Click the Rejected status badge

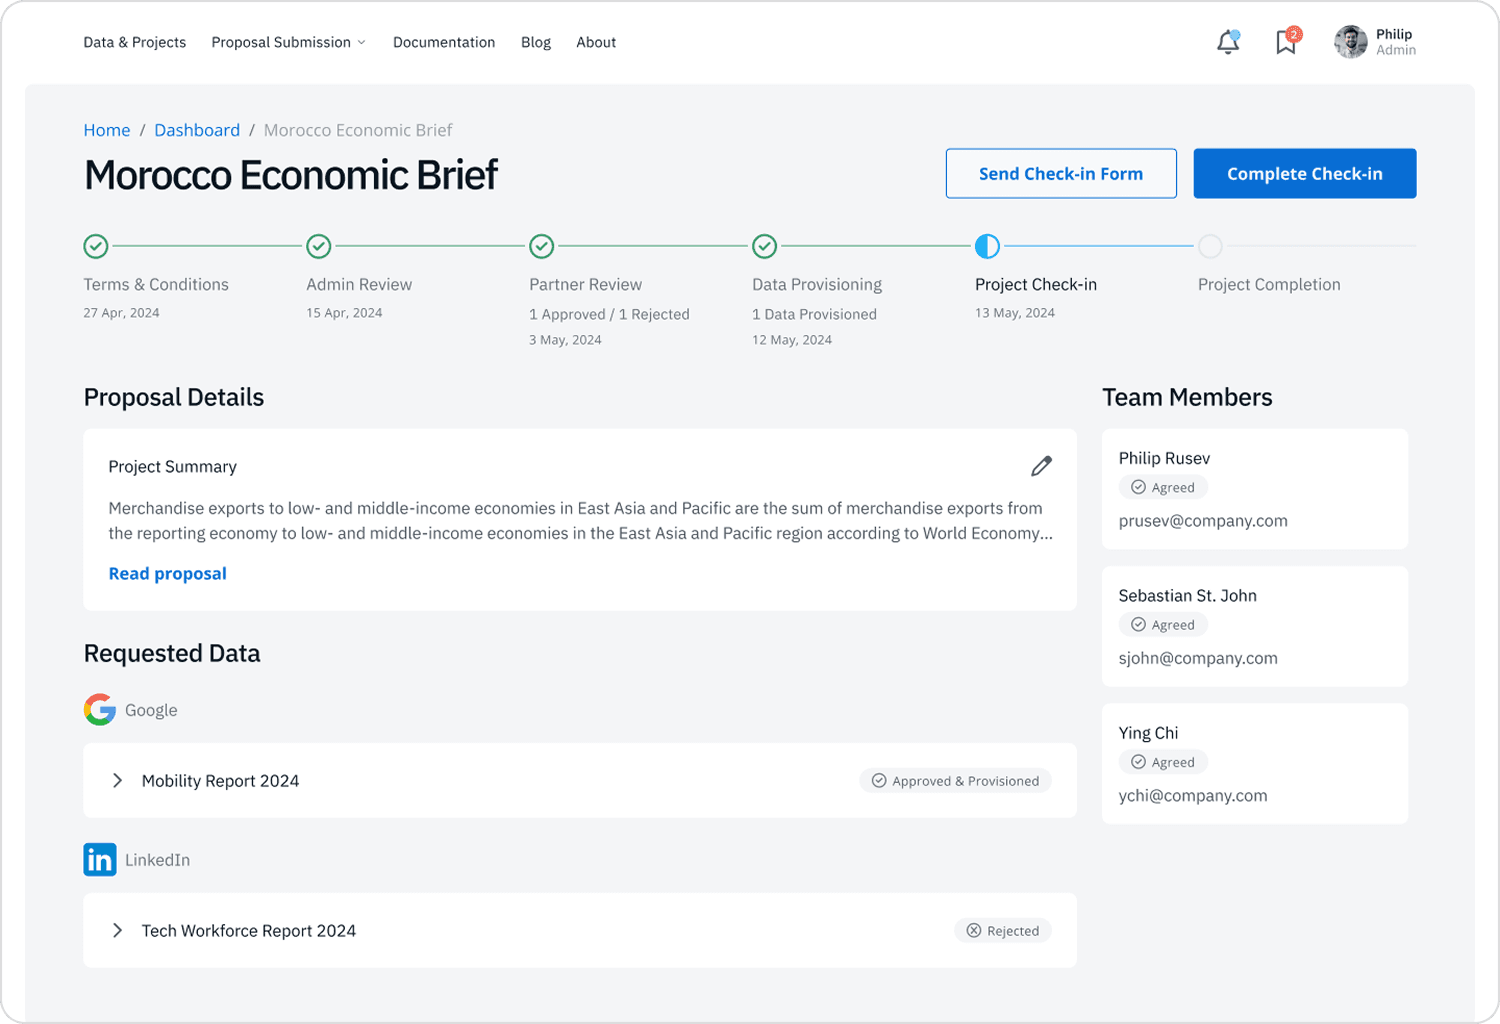tap(1003, 931)
